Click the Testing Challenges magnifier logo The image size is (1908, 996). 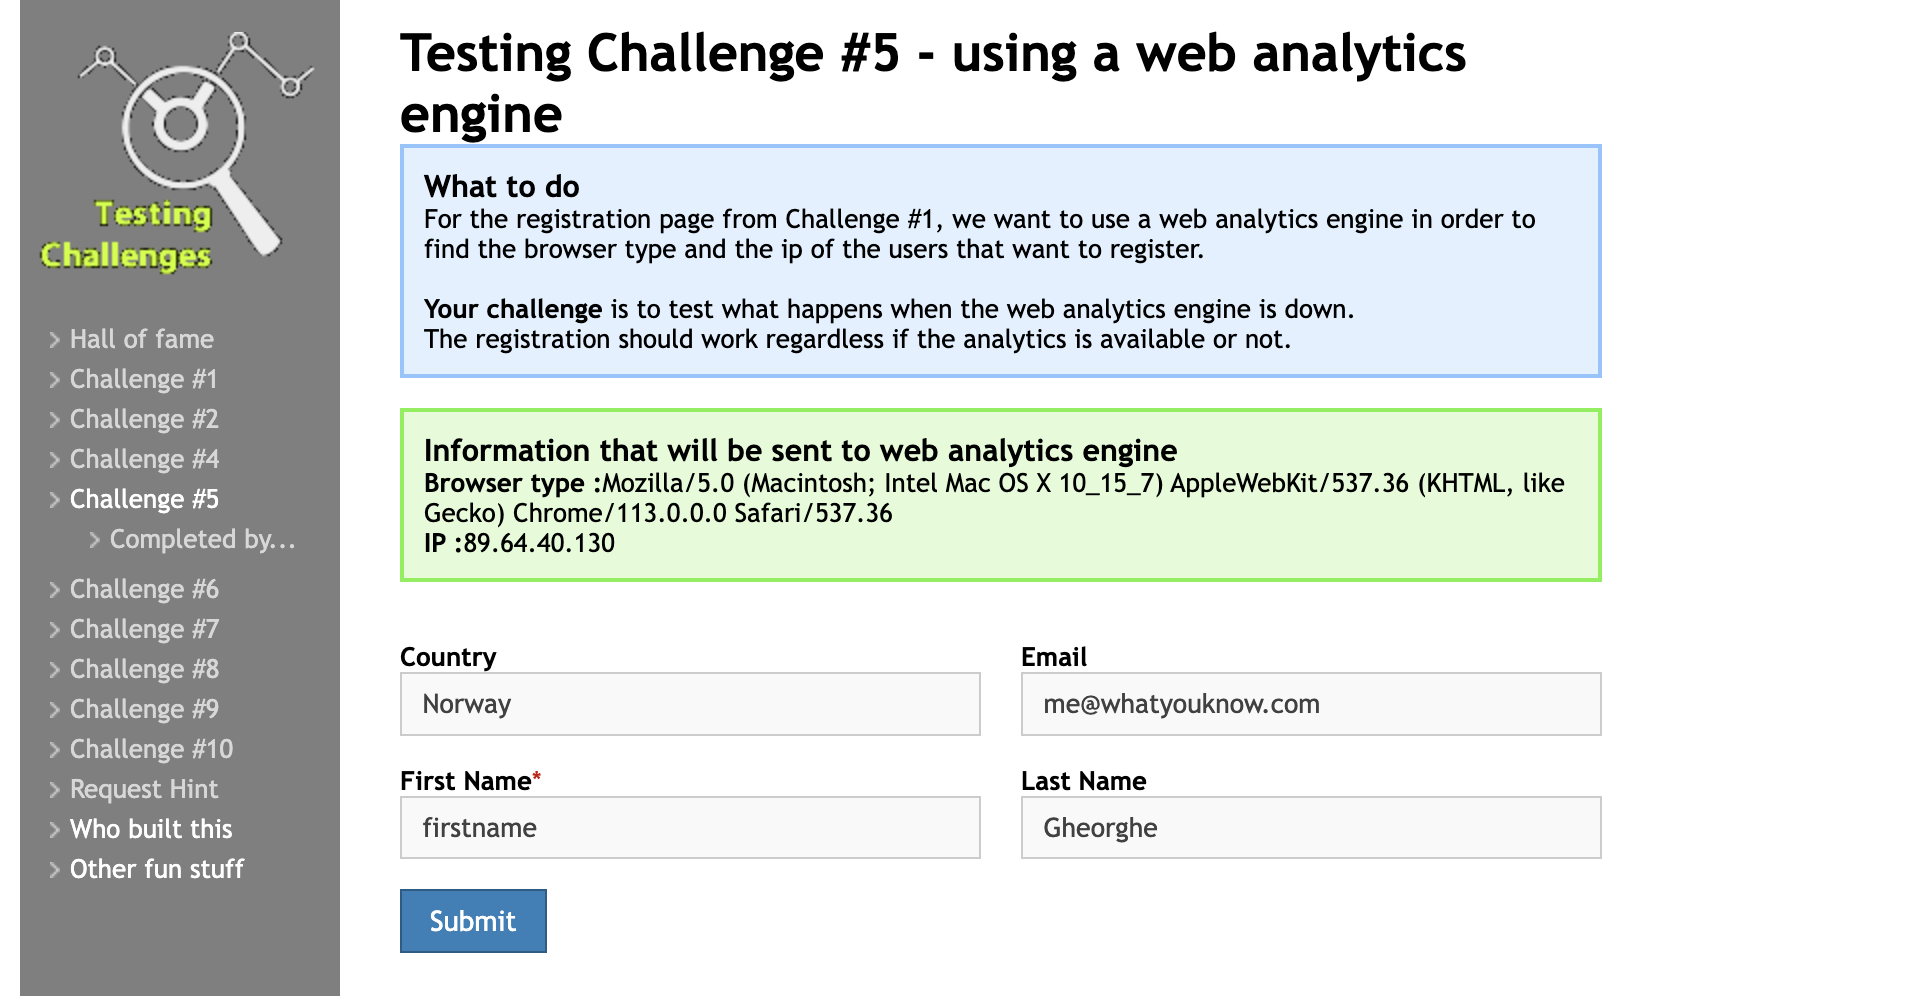point(178,150)
